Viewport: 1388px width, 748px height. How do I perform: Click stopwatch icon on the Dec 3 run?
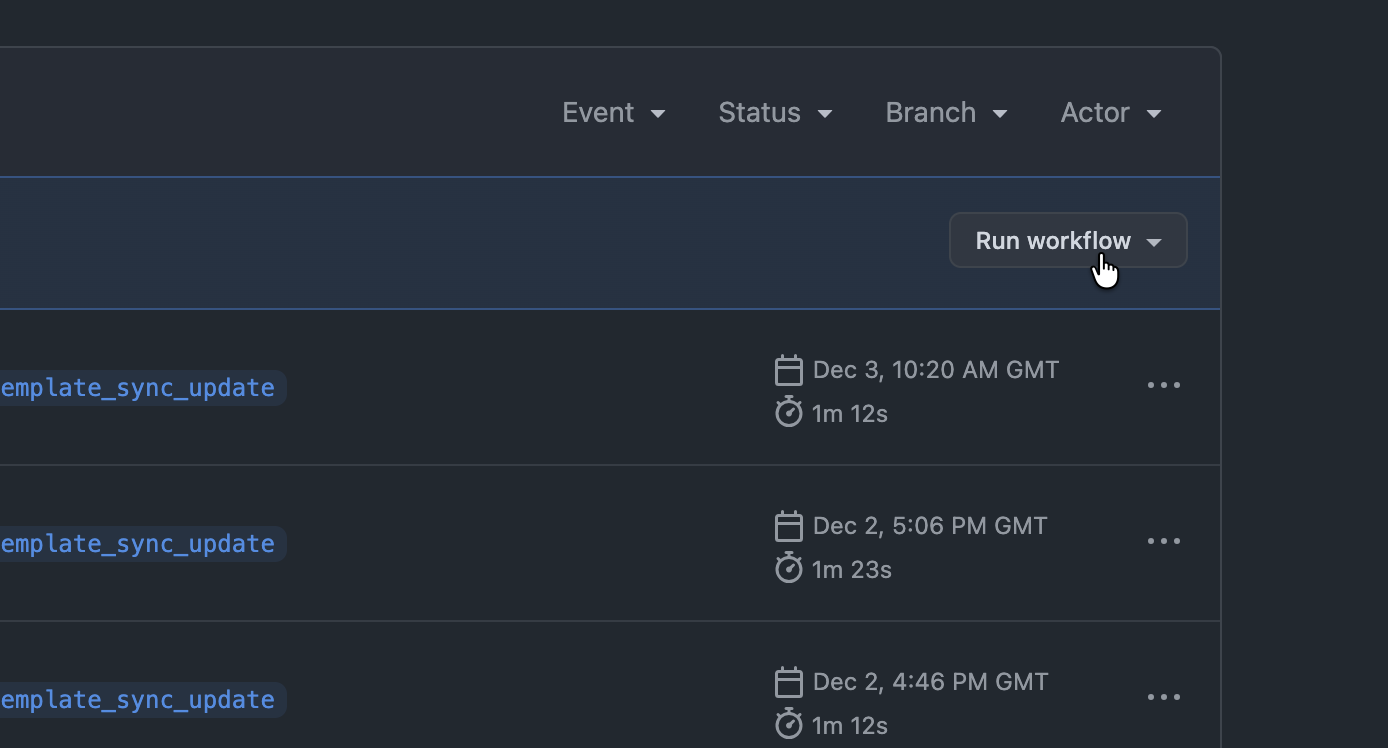[789, 412]
